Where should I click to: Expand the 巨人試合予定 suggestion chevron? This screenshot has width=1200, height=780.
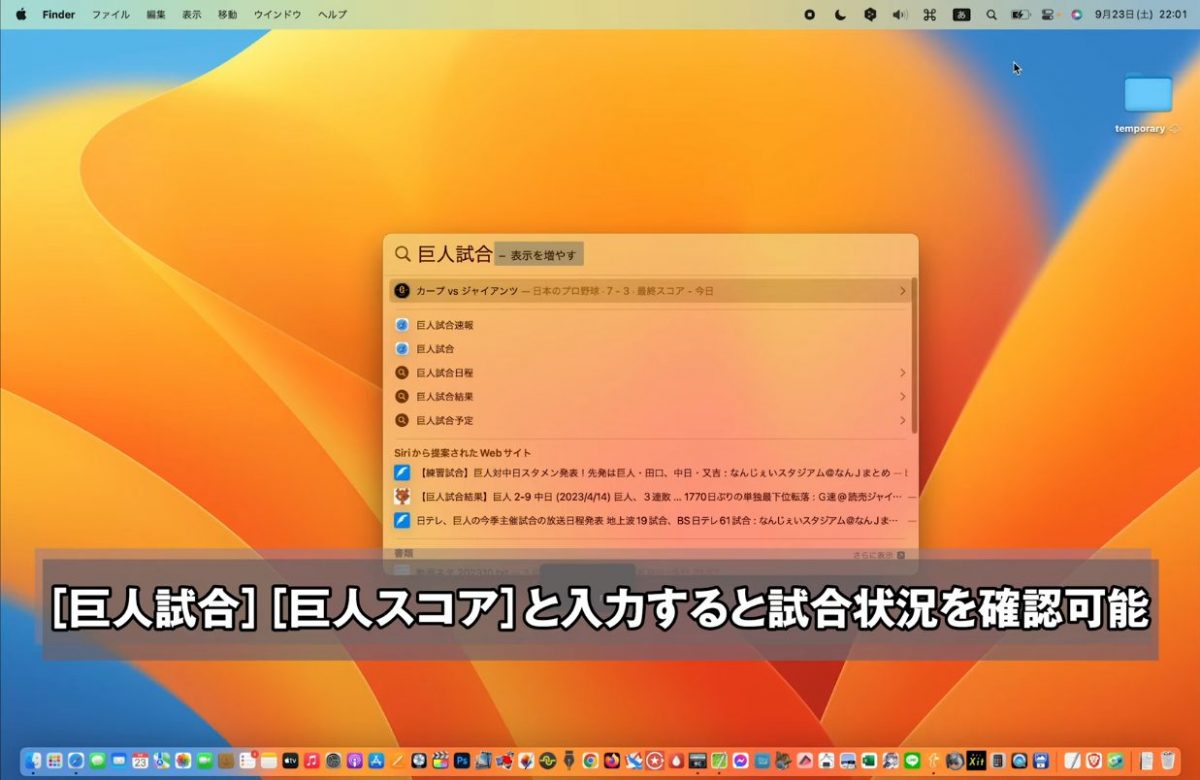click(902, 421)
